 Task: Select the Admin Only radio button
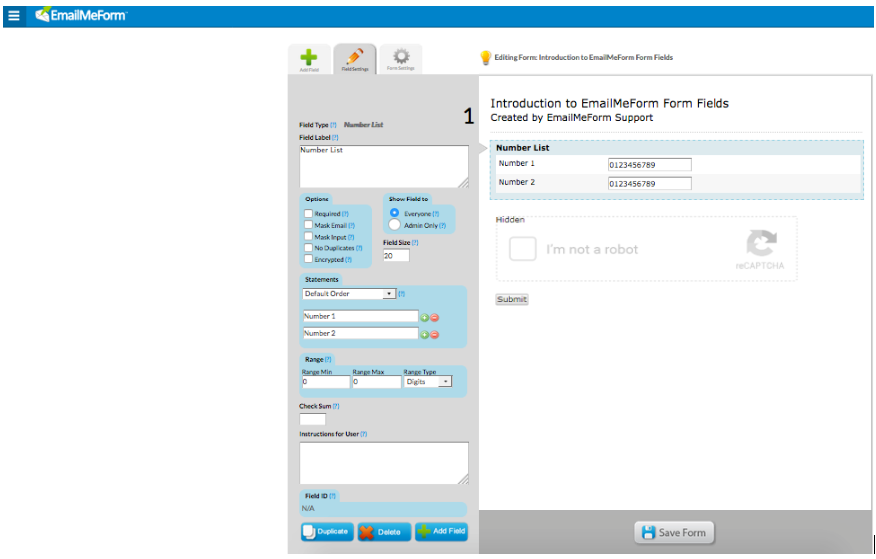click(394, 224)
